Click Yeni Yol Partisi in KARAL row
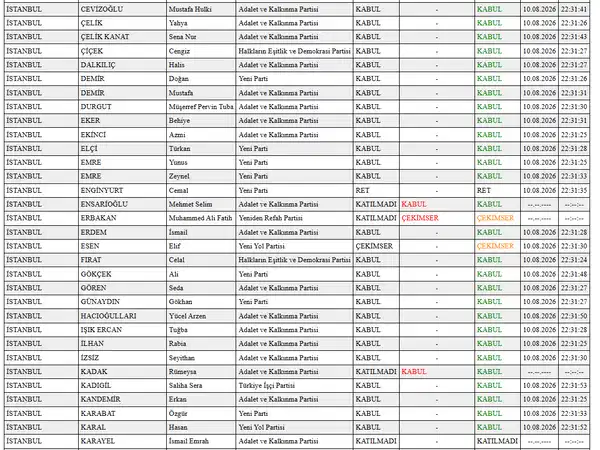Viewport: 600px width, 450px height. (262, 427)
